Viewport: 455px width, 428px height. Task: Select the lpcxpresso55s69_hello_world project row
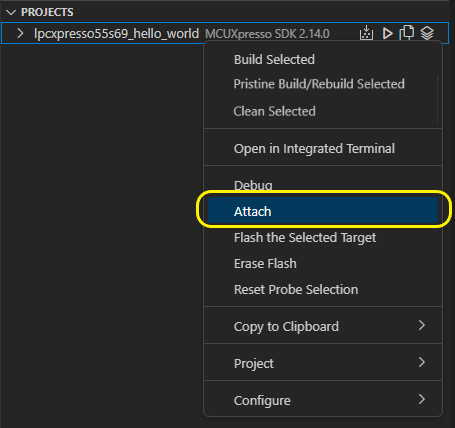(x=225, y=33)
